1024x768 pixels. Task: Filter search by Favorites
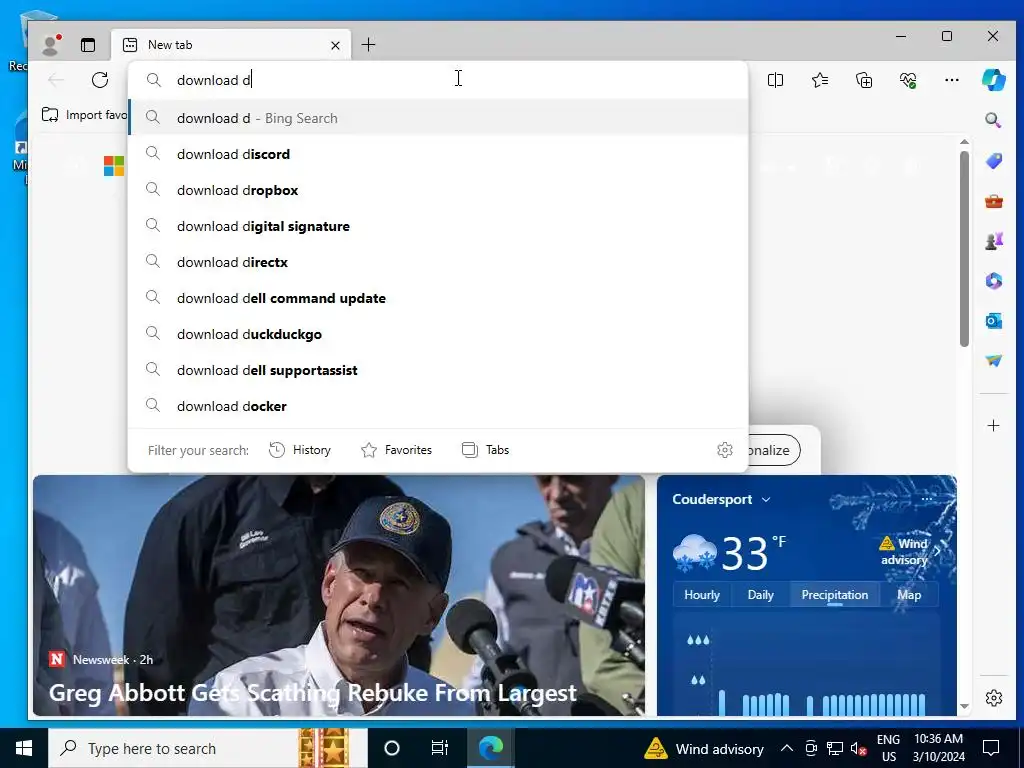pos(396,450)
